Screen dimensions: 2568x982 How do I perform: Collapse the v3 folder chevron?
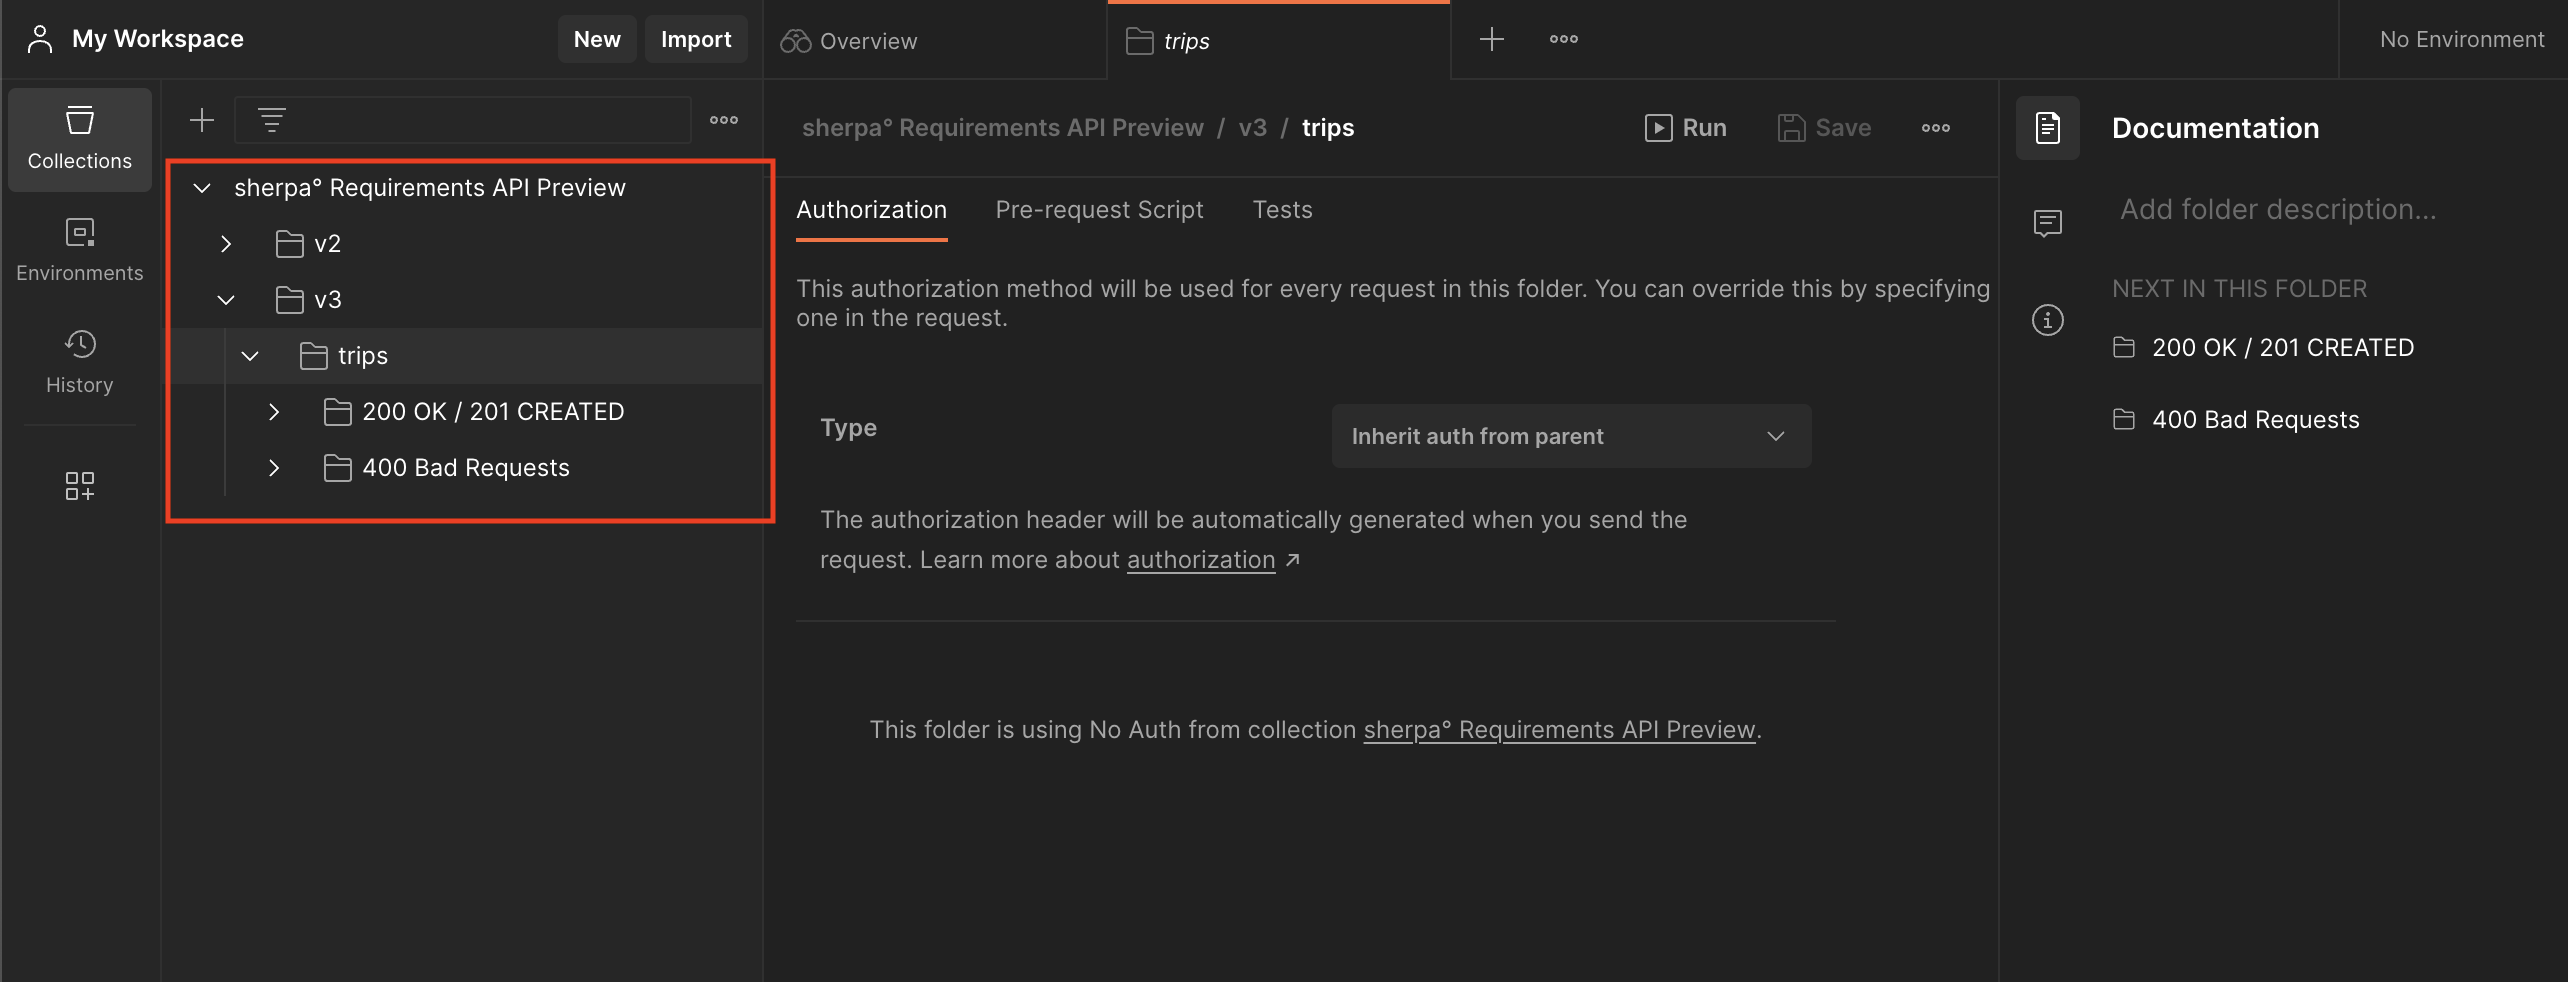coord(226,300)
